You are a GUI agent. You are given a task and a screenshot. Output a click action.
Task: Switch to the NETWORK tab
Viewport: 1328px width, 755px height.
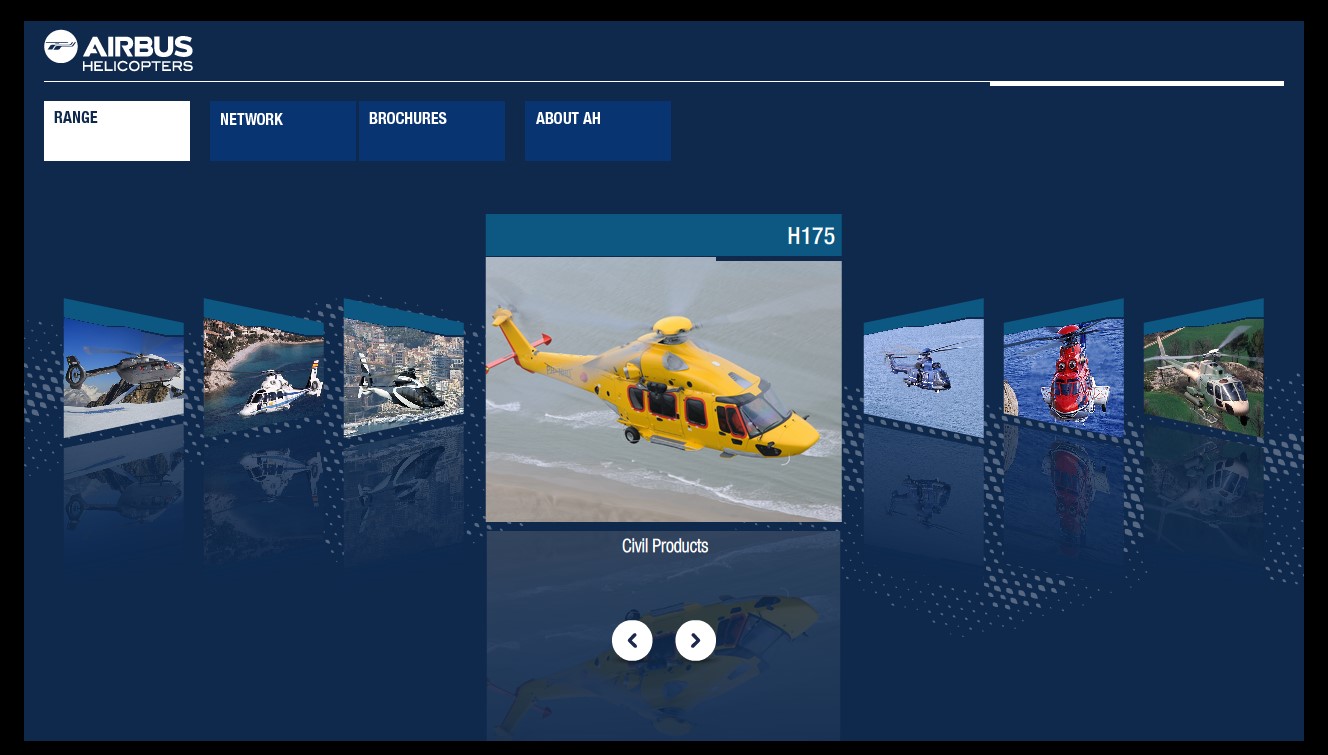[283, 131]
